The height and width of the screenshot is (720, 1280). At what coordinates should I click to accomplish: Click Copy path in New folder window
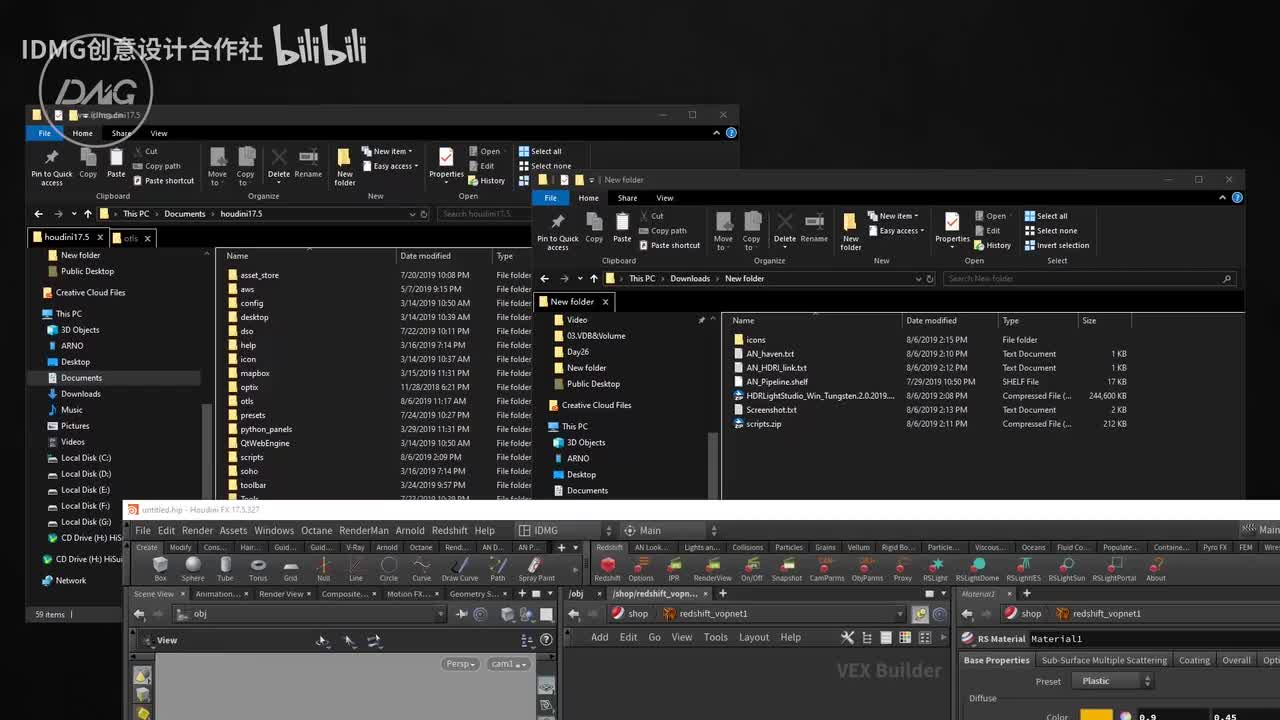click(x=662, y=230)
